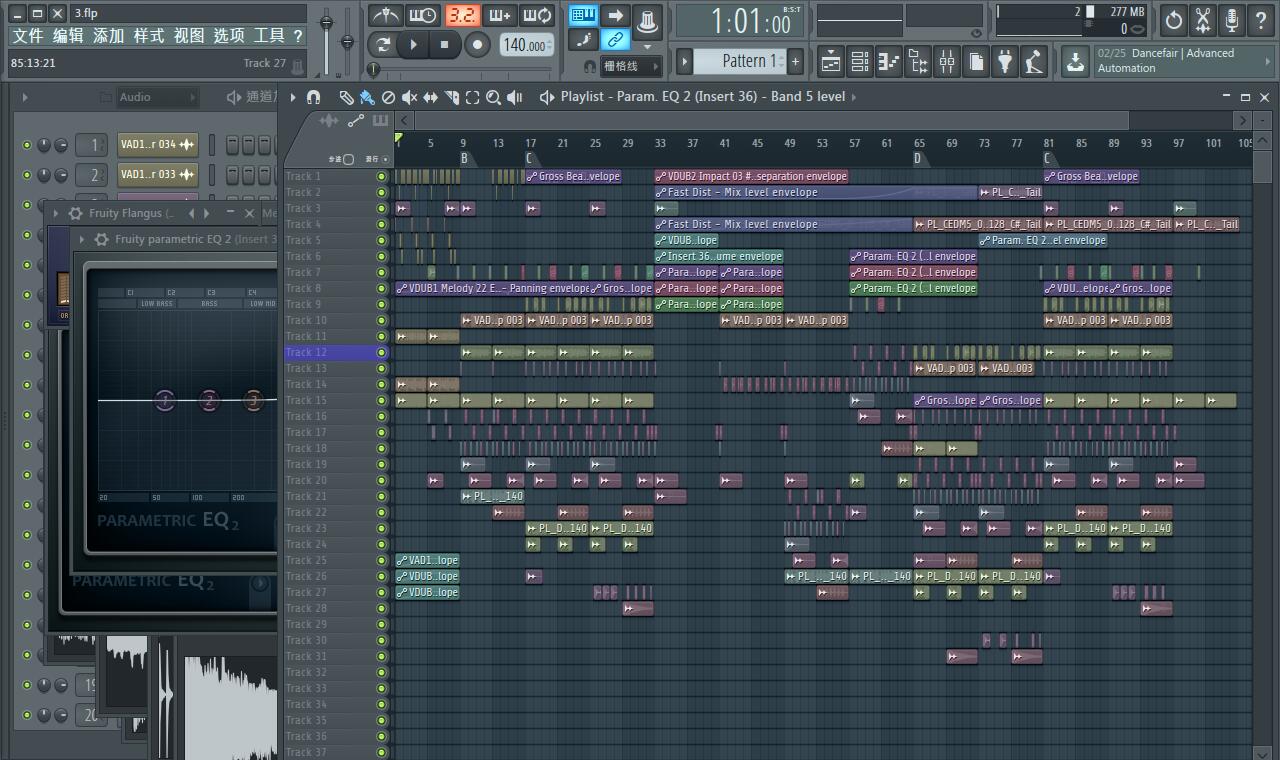Open the plugin picker plug icon
This screenshot has width=1280, height=760.
point(1004,62)
